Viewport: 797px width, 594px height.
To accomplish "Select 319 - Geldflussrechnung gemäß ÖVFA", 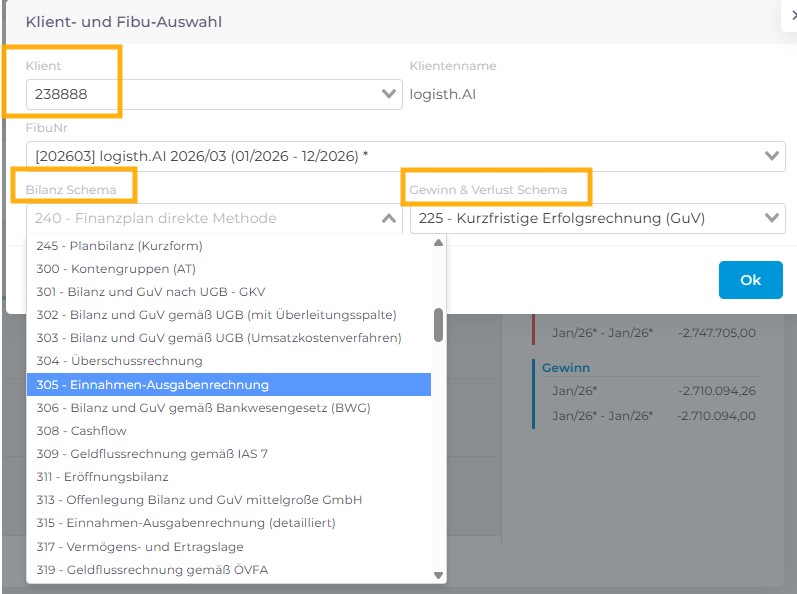I will click(x=153, y=570).
